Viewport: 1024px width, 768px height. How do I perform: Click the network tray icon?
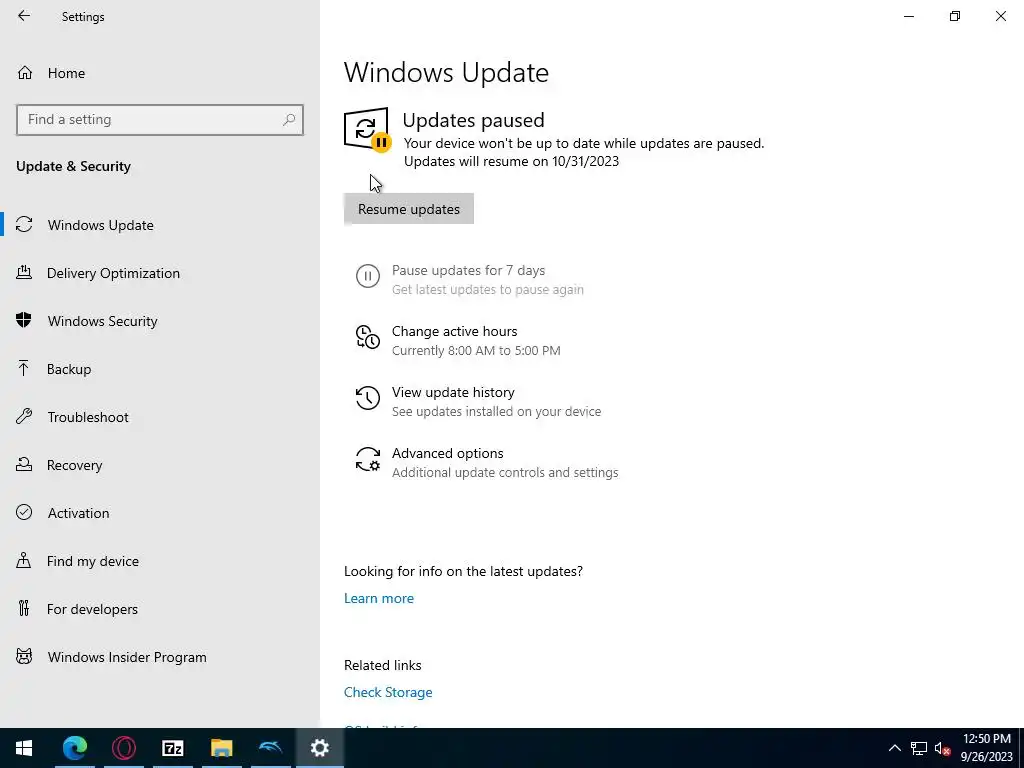(919, 748)
